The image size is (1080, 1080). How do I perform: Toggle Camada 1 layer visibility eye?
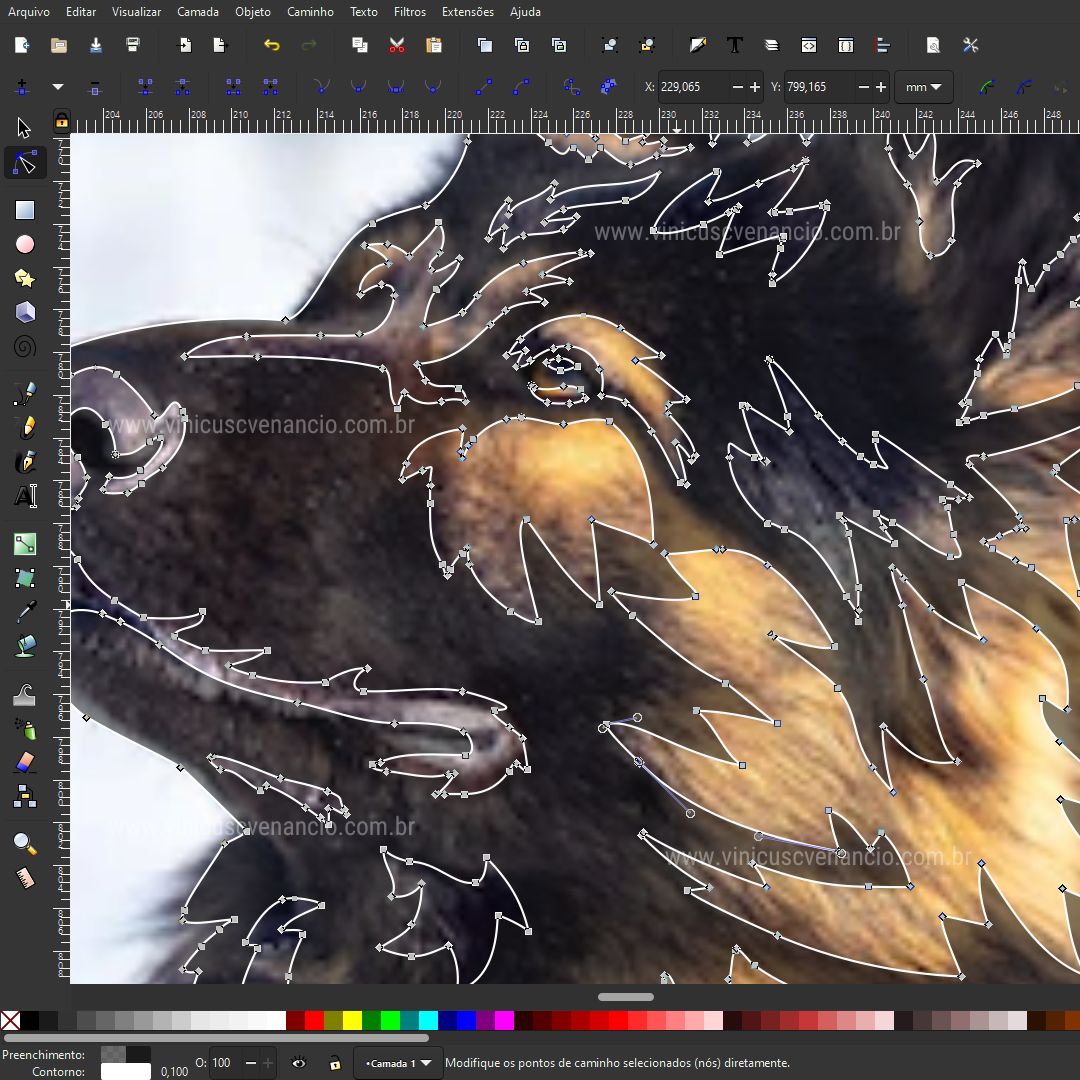[x=299, y=1063]
